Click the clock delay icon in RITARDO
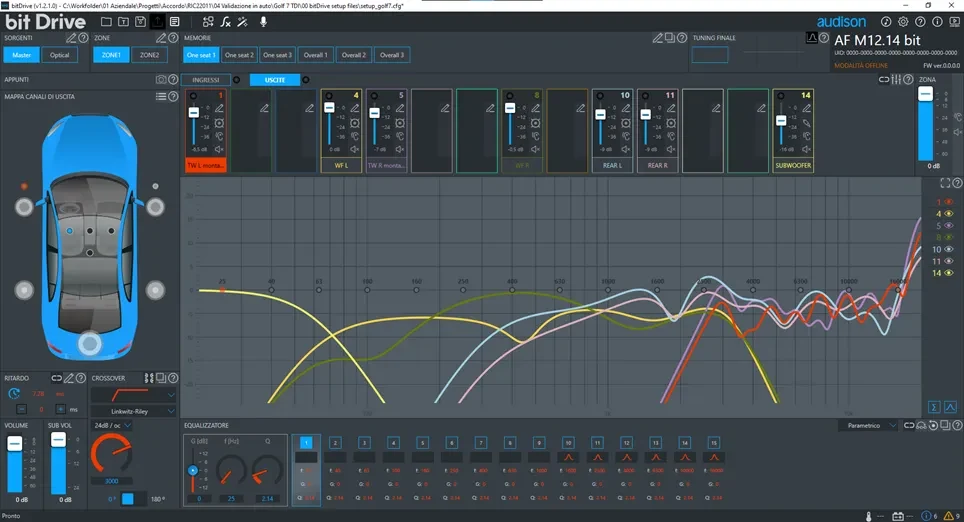 click(14, 393)
